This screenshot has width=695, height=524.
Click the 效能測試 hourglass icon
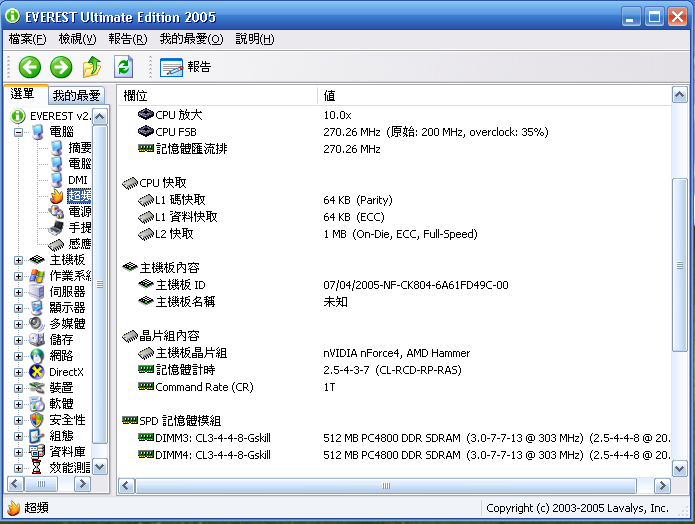[37, 468]
